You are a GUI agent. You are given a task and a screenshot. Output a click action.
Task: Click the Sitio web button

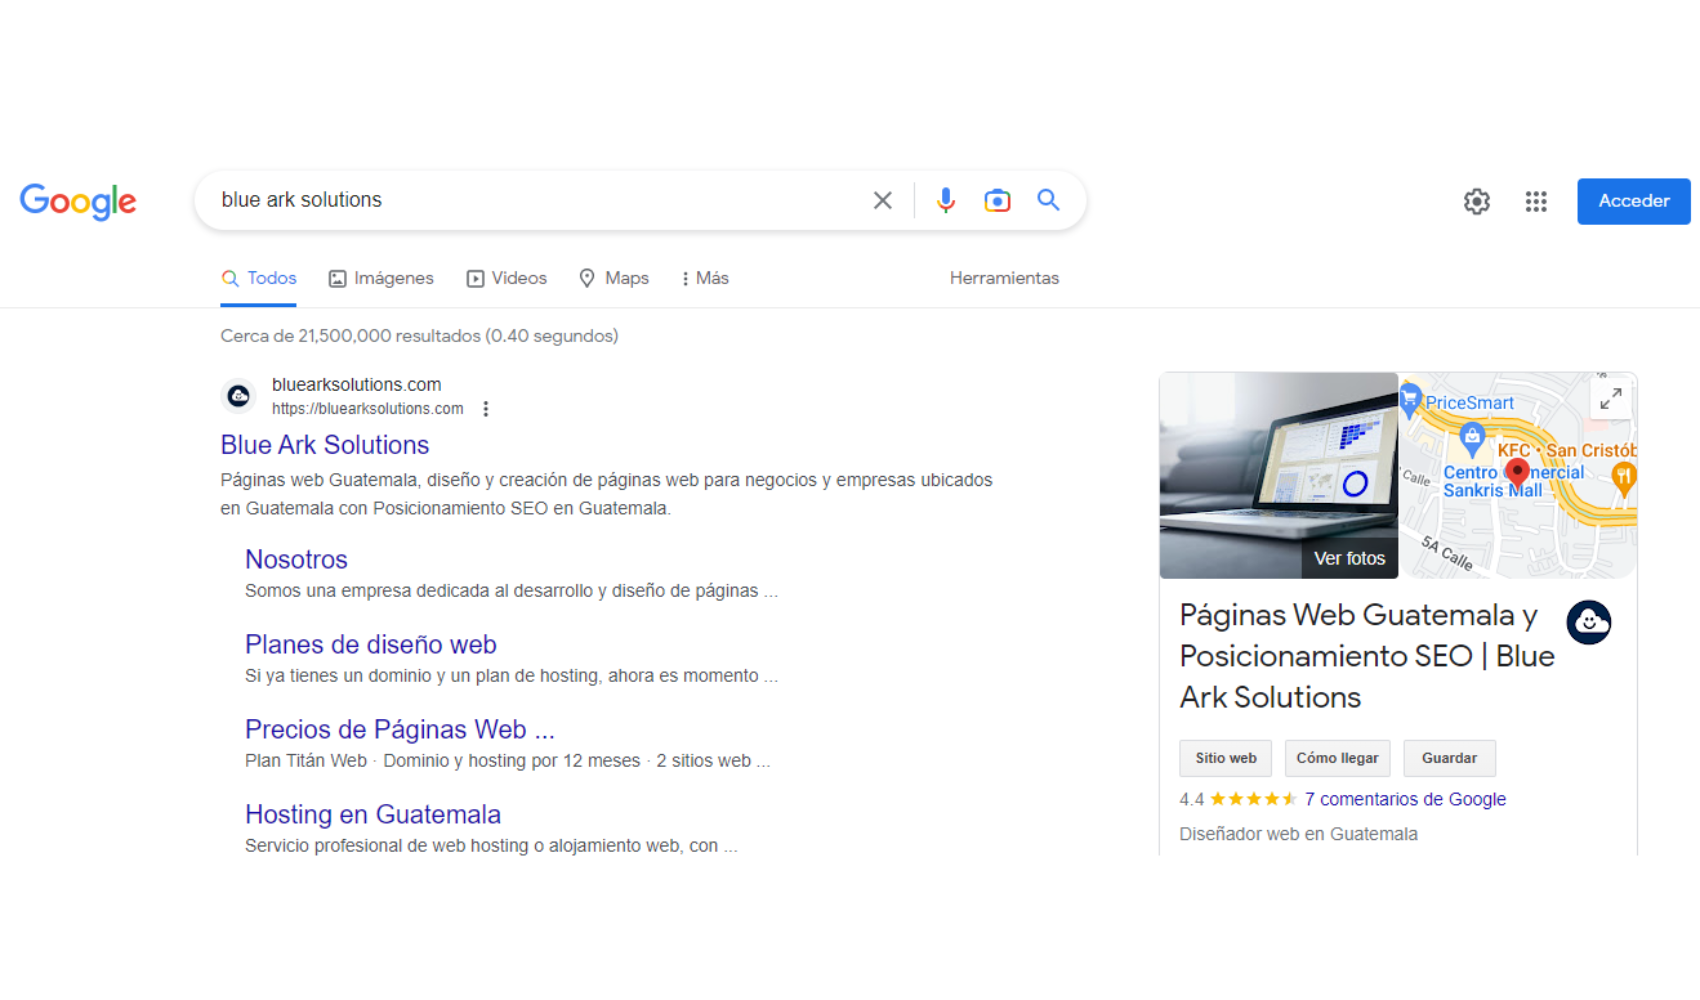click(x=1225, y=758)
